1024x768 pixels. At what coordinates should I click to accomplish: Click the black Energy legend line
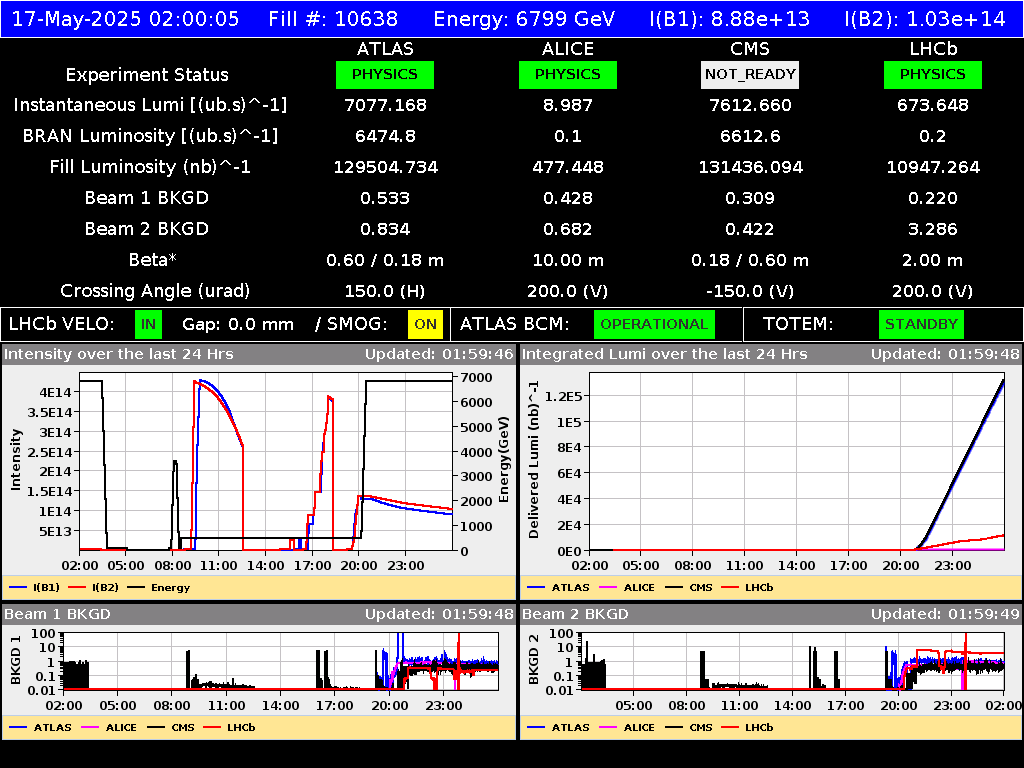(136, 588)
